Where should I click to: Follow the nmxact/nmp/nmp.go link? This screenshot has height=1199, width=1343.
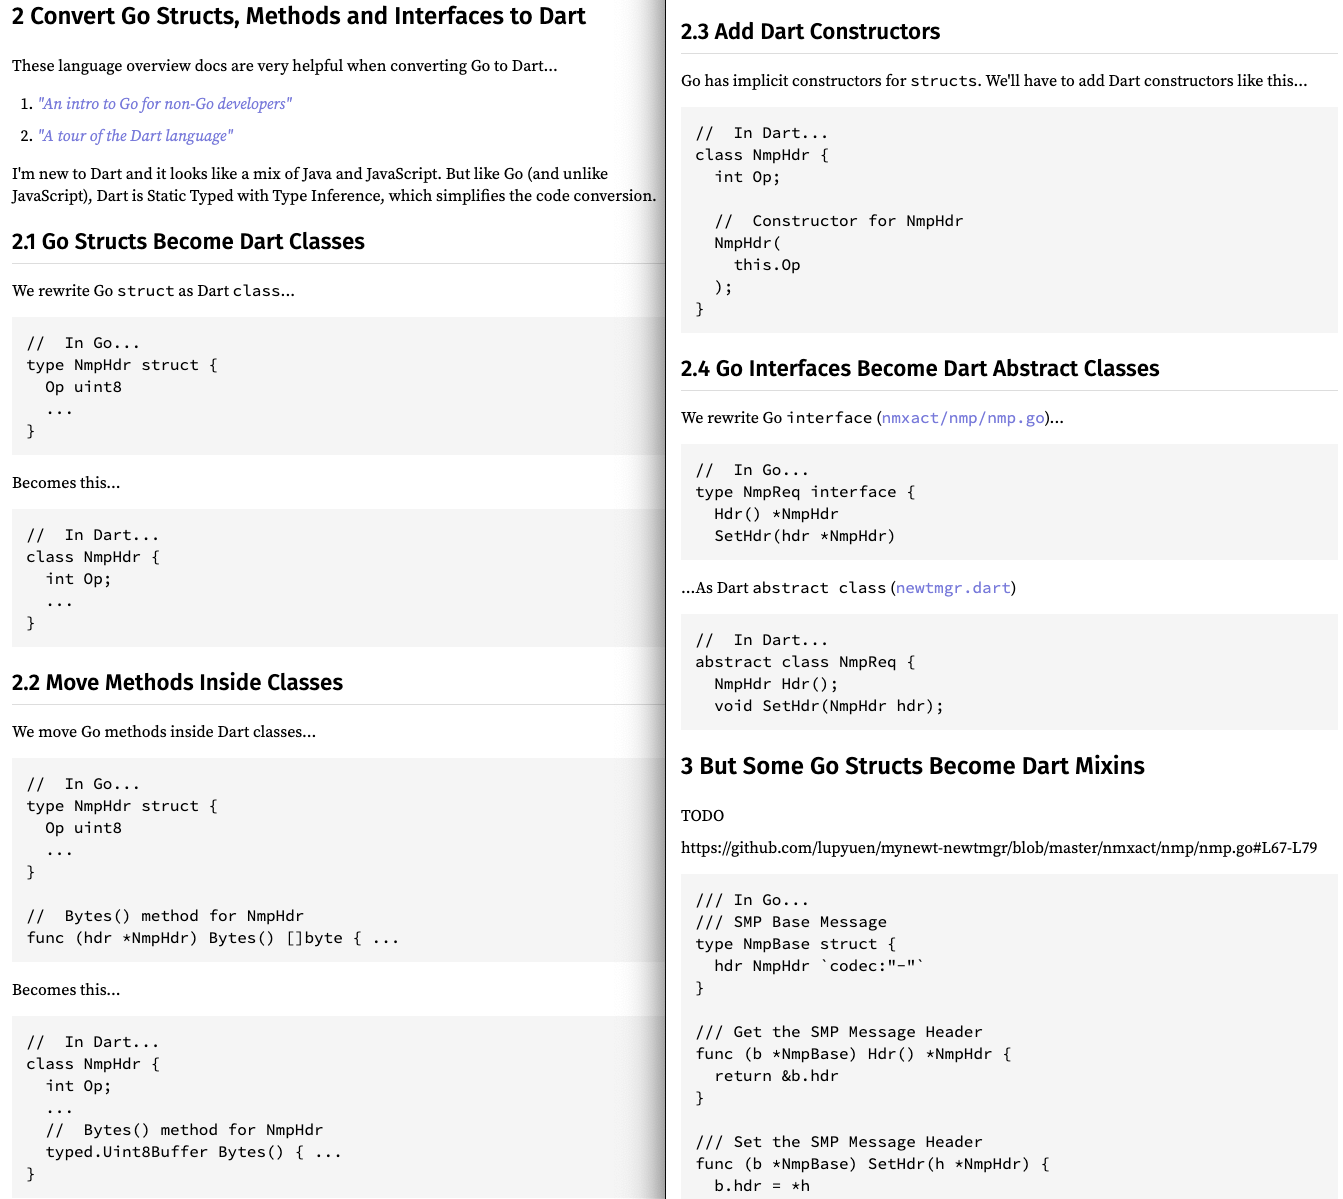(963, 418)
